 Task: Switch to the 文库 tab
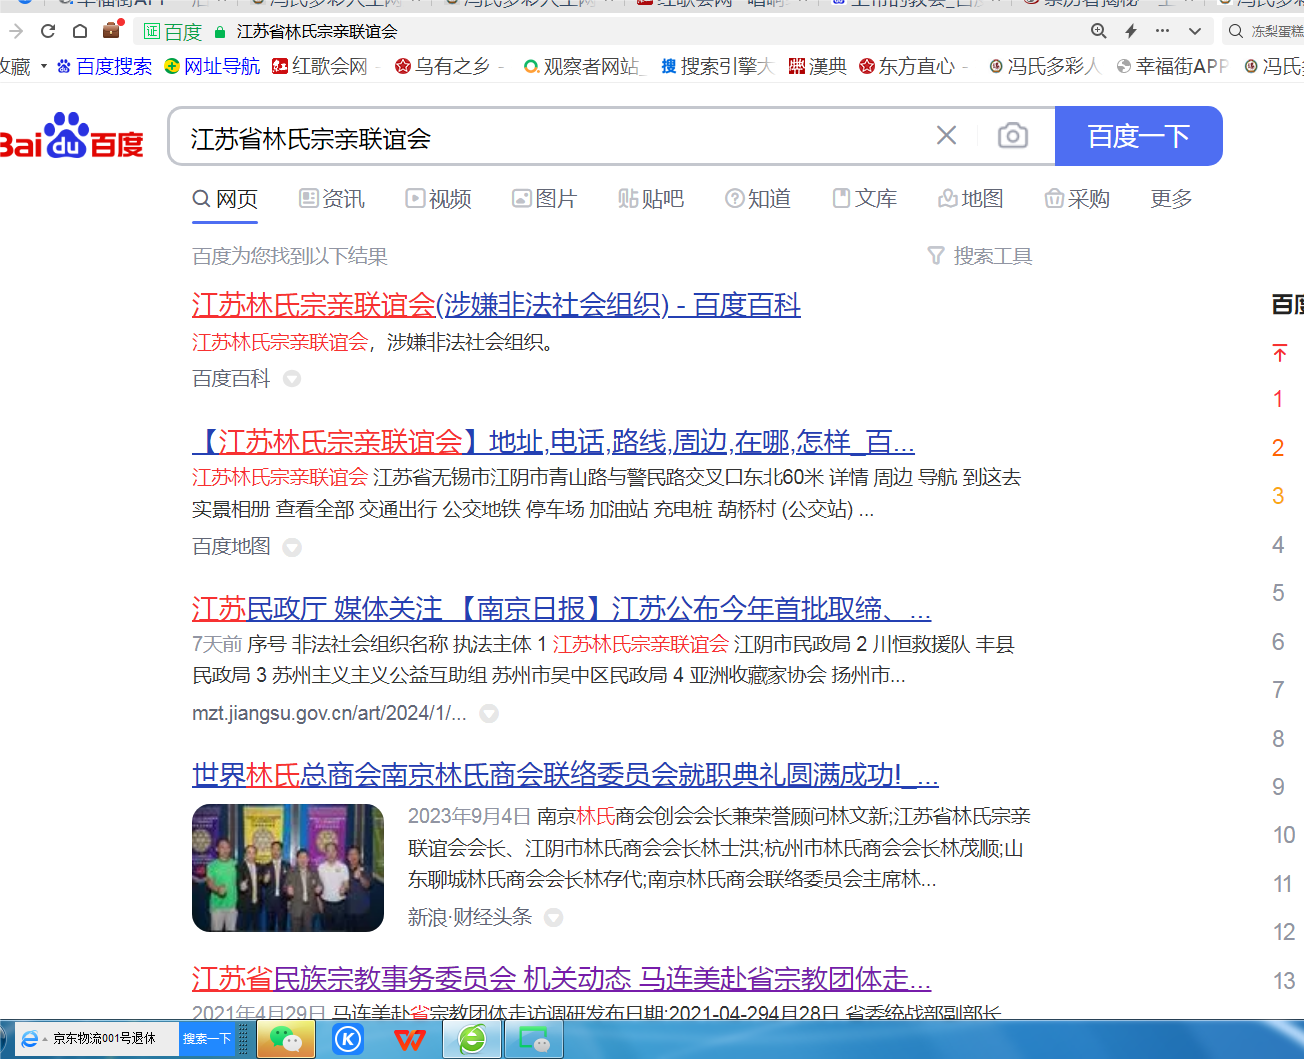click(865, 199)
